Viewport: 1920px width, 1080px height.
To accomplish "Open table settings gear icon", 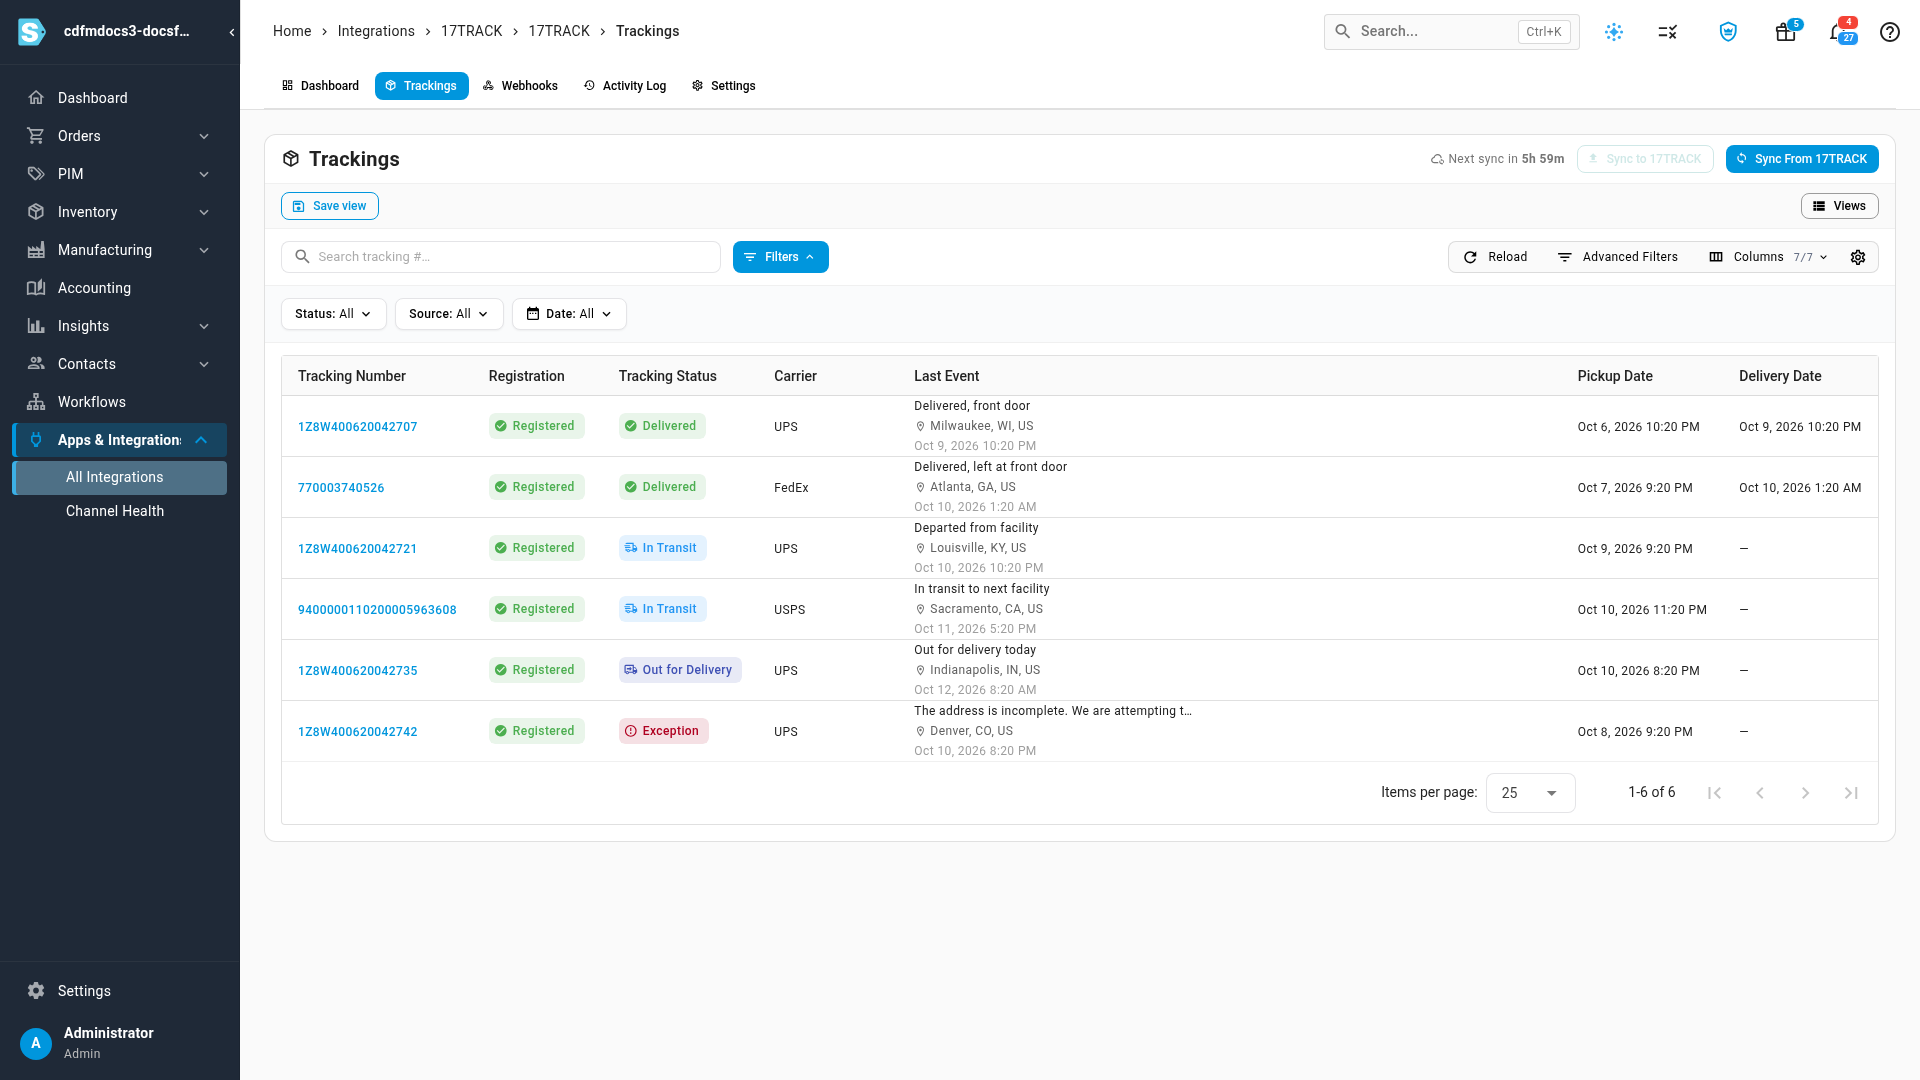I will click(x=1858, y=257).
